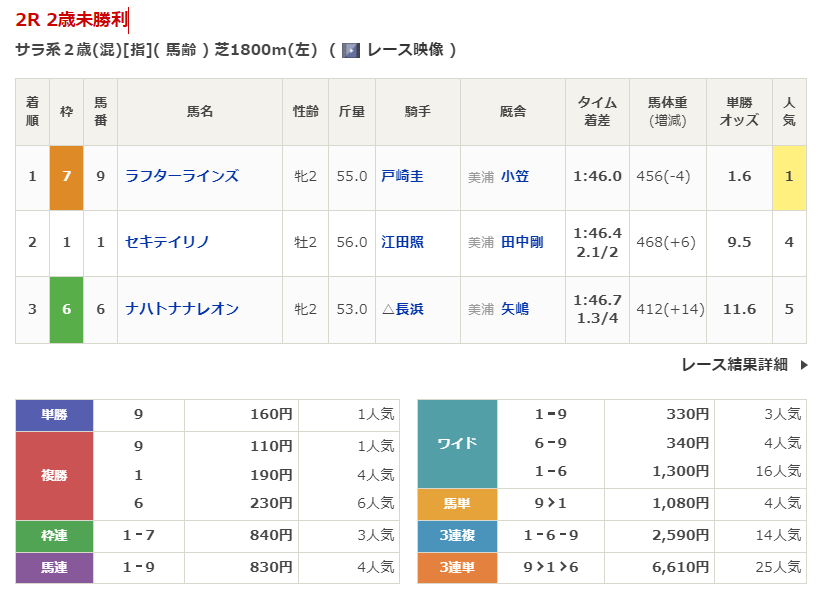821x595 pixels.
Task: Click the teal ワイド payout label
Action: (457, 444)
